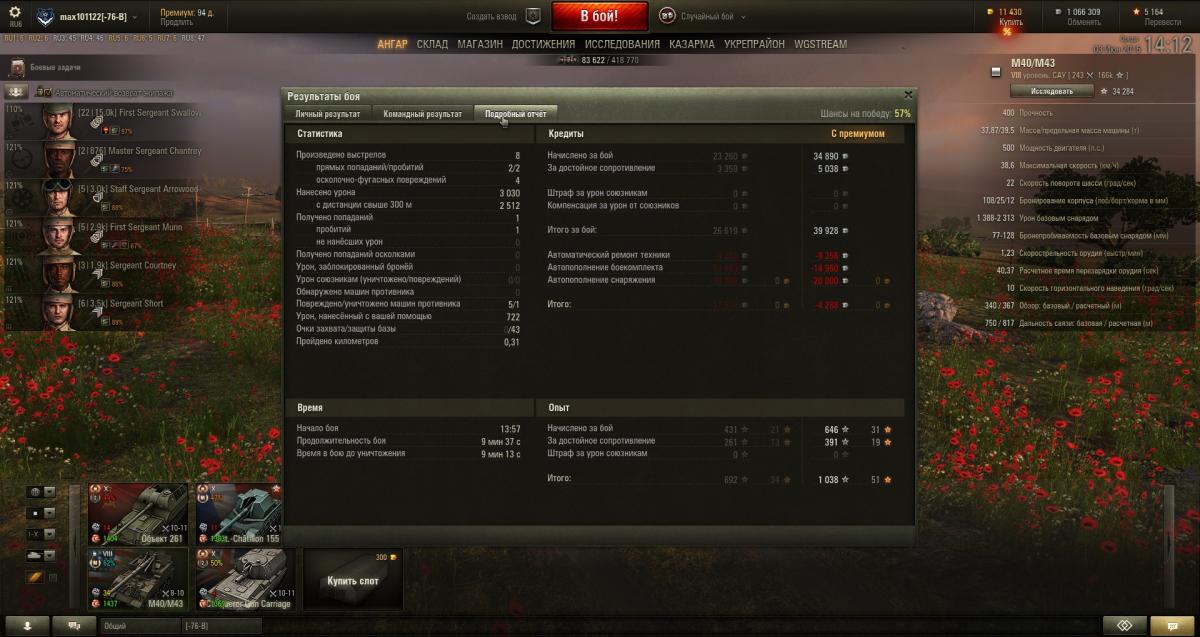Open the contacts list icon at bottom-left
This screenshot has height=637, width=1200.
coord(27,625)
